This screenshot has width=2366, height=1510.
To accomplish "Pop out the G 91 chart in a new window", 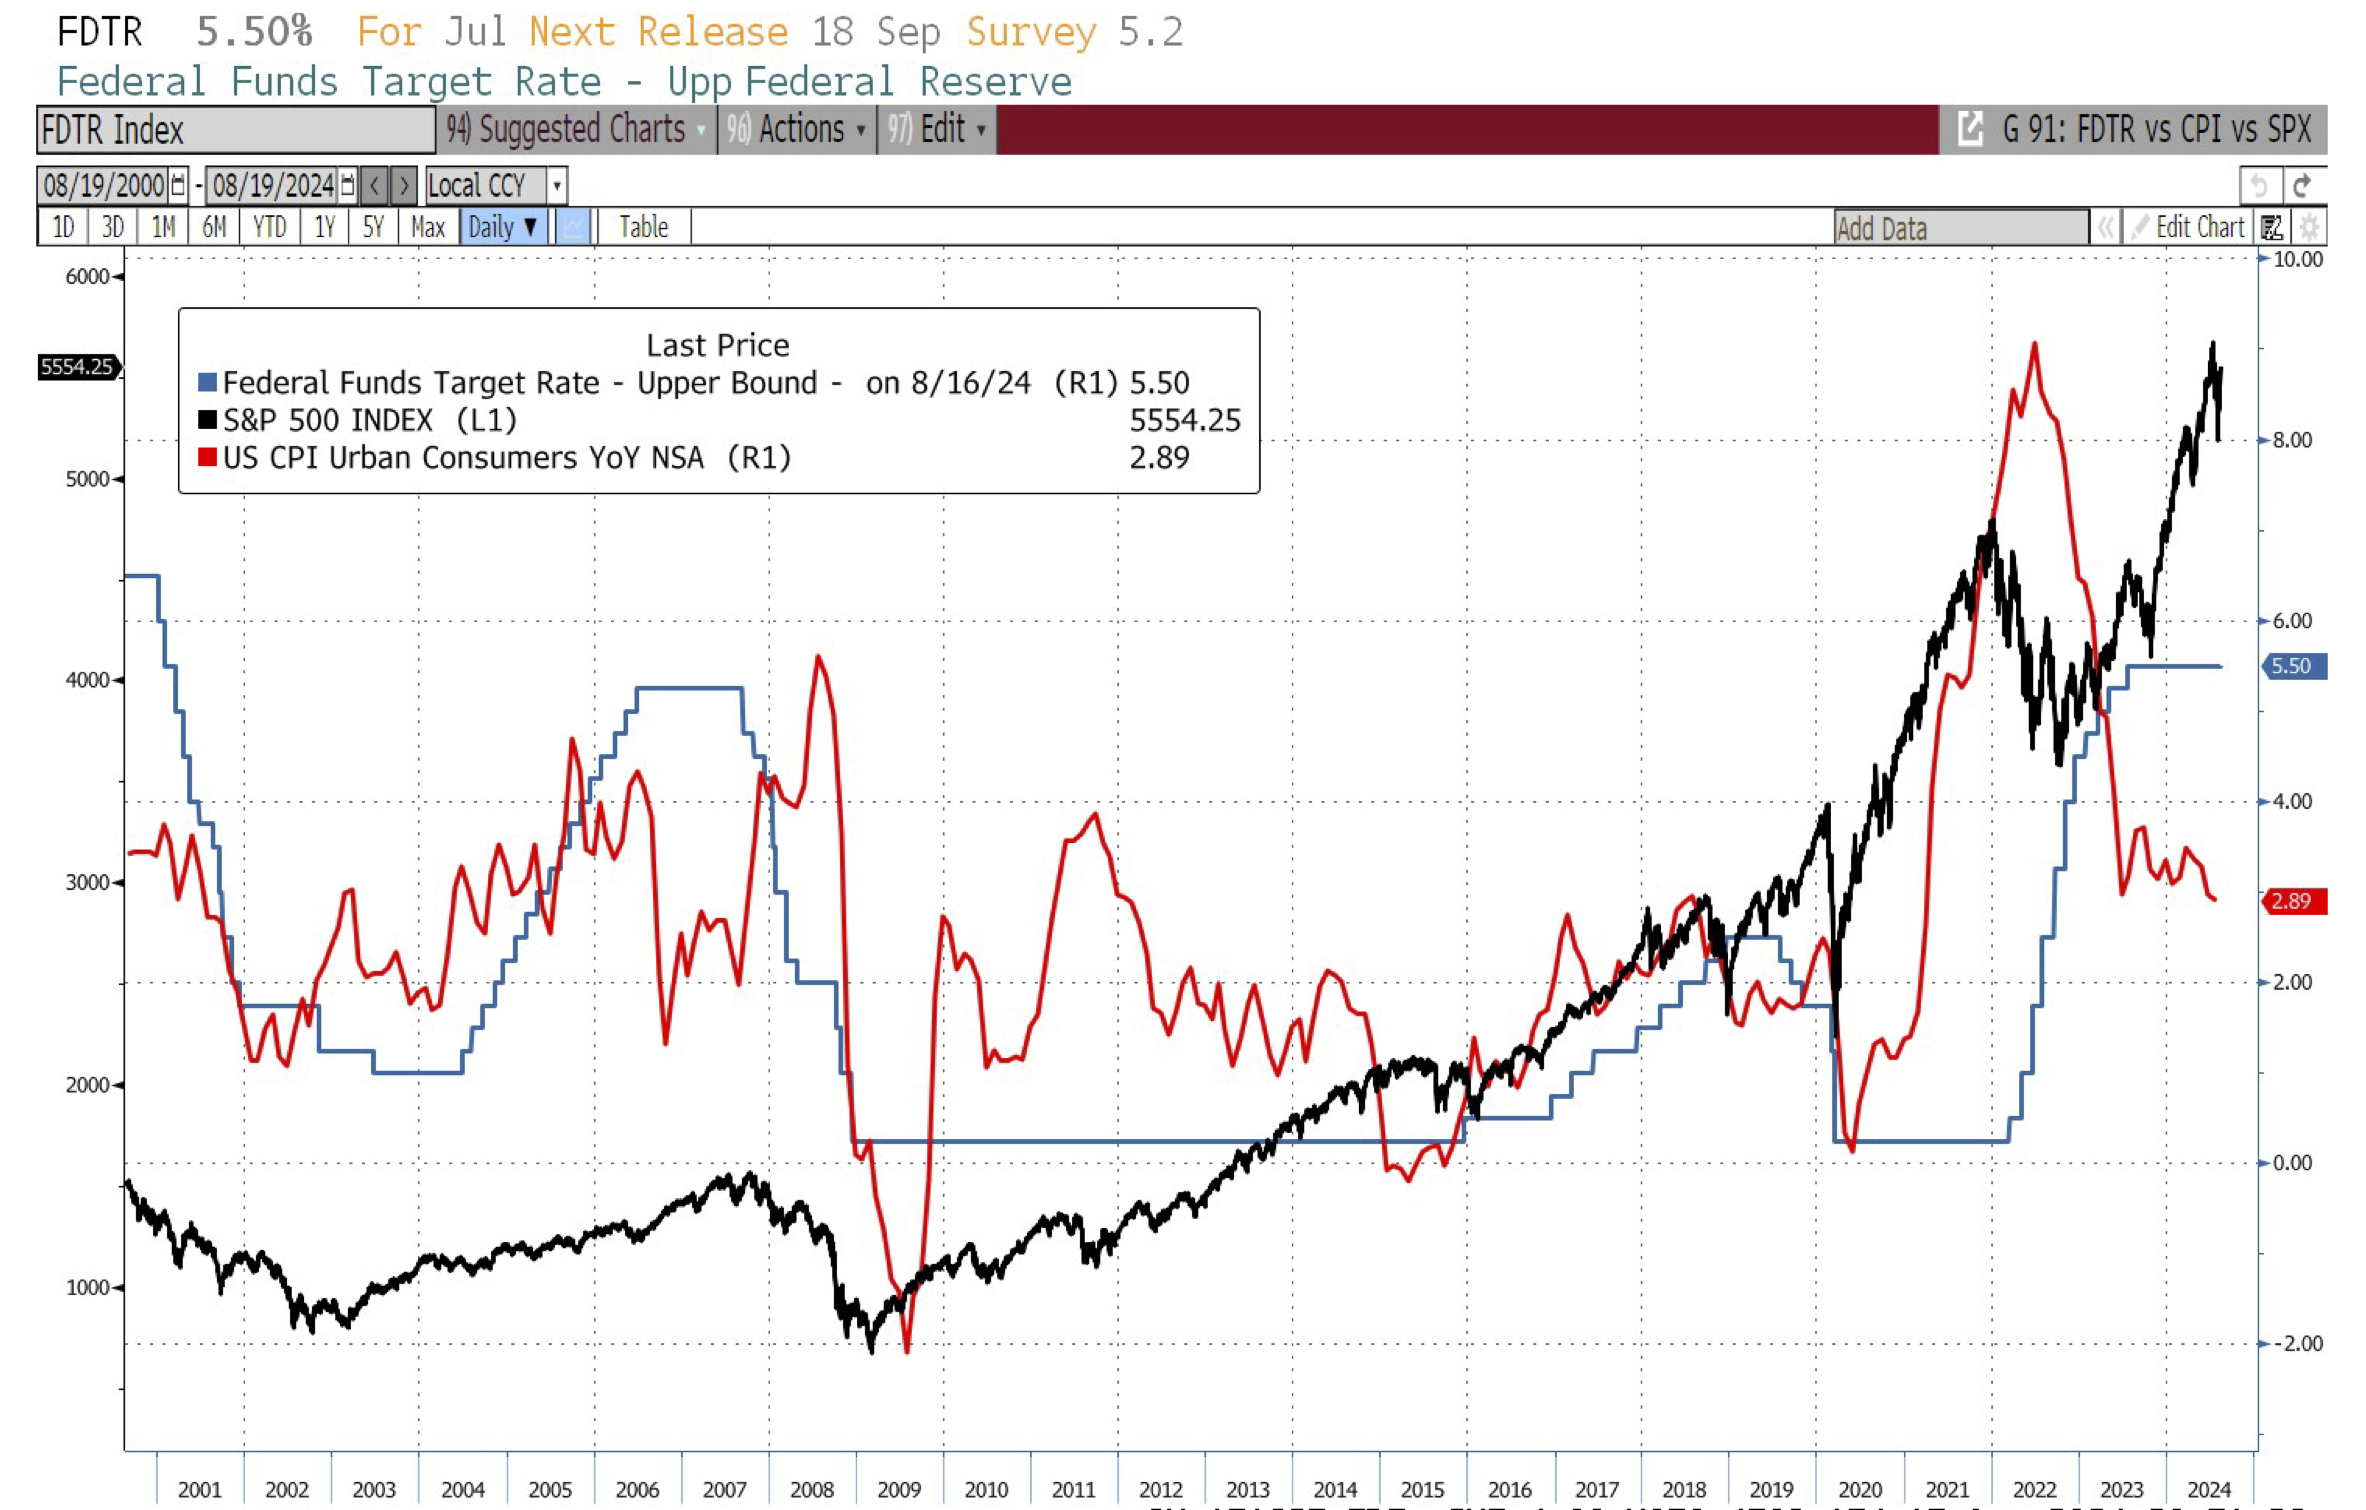I will tap(1969, 129).
